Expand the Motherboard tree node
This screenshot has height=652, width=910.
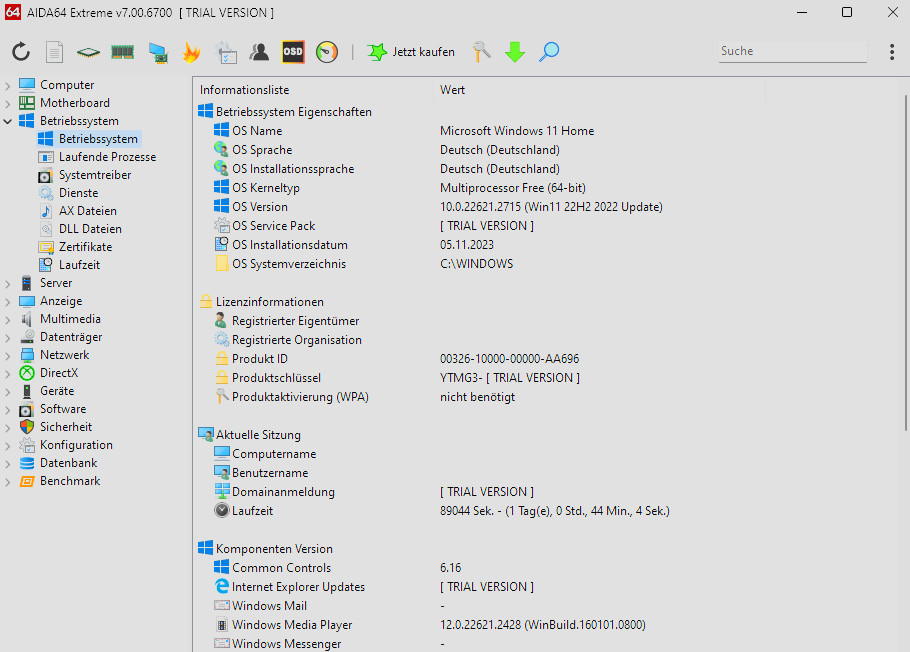point(8,102)
